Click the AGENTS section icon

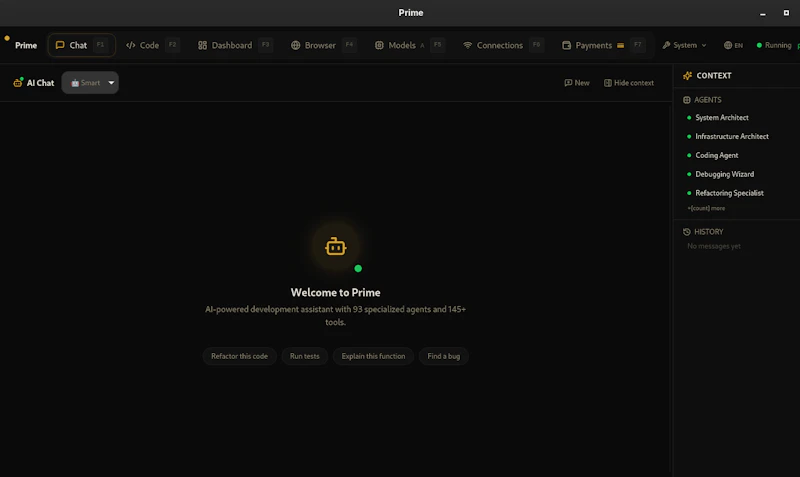(687, 100)
